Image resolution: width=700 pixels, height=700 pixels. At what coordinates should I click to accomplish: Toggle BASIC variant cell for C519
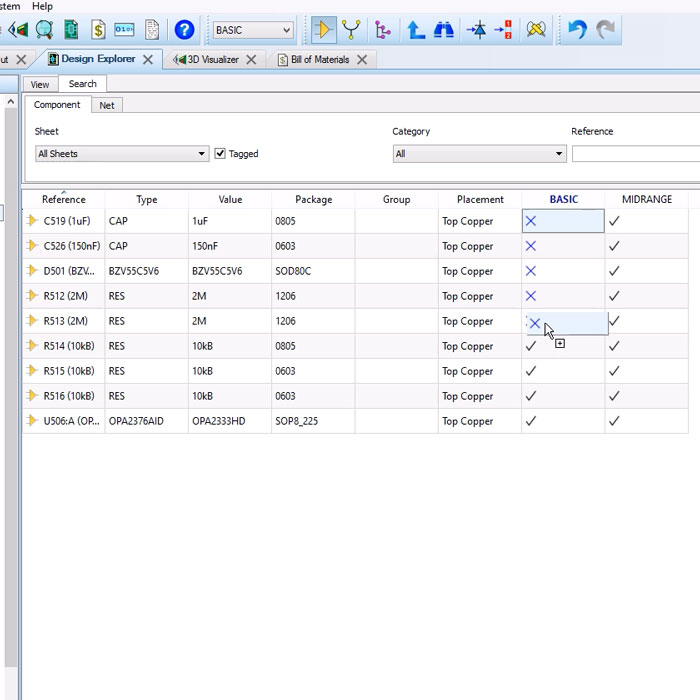click(563, 221)
